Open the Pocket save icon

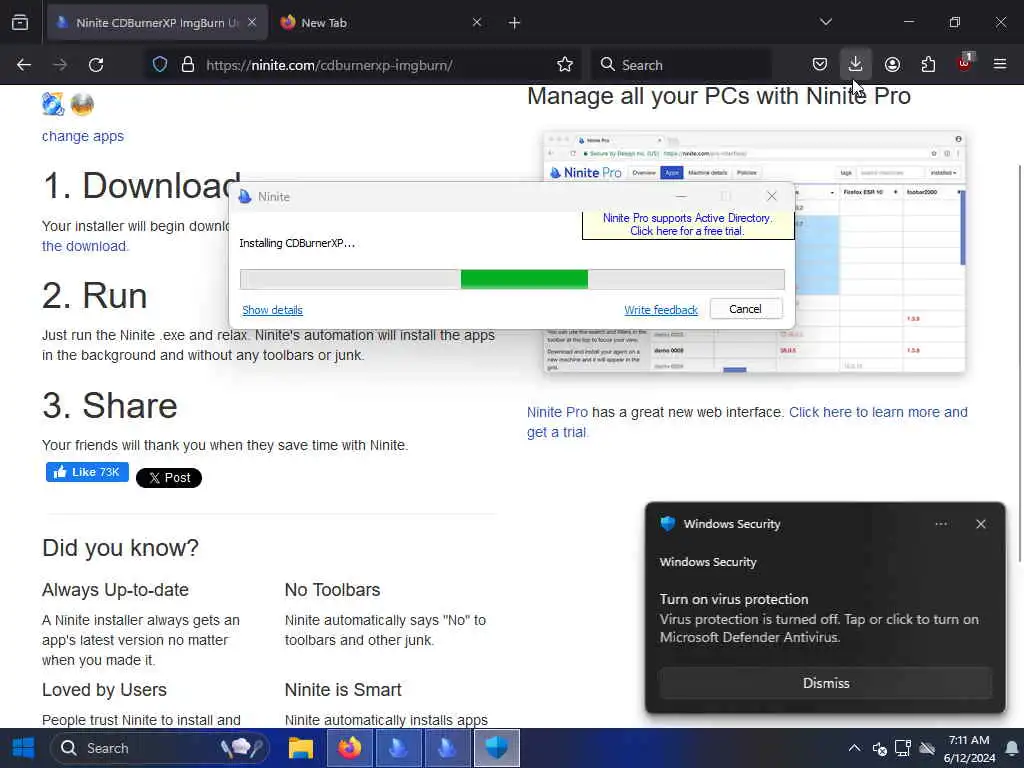tap(820, 65)
